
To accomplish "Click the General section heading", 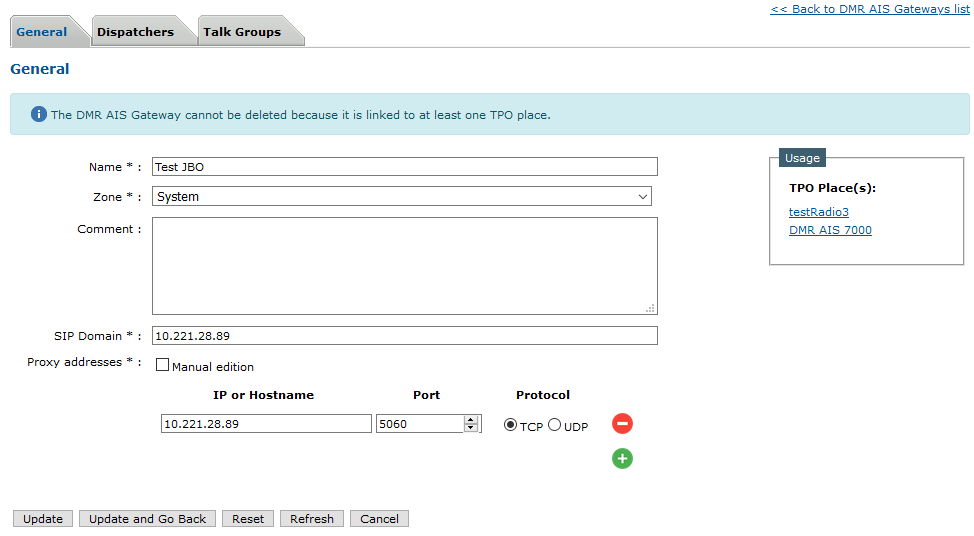I will pyautogui.click(x=40, y=69).
